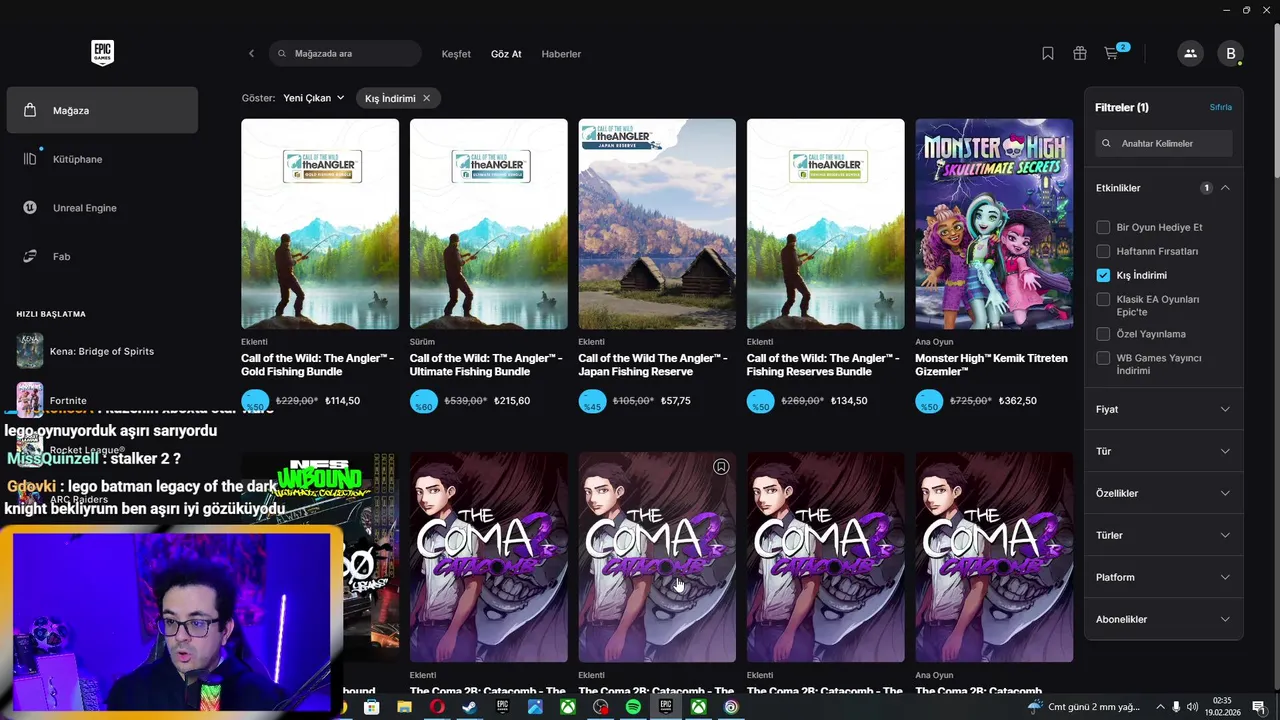Open the gift redeem icon
Viewport: 1280px width, 720px height.
(x=1080, y=54)
